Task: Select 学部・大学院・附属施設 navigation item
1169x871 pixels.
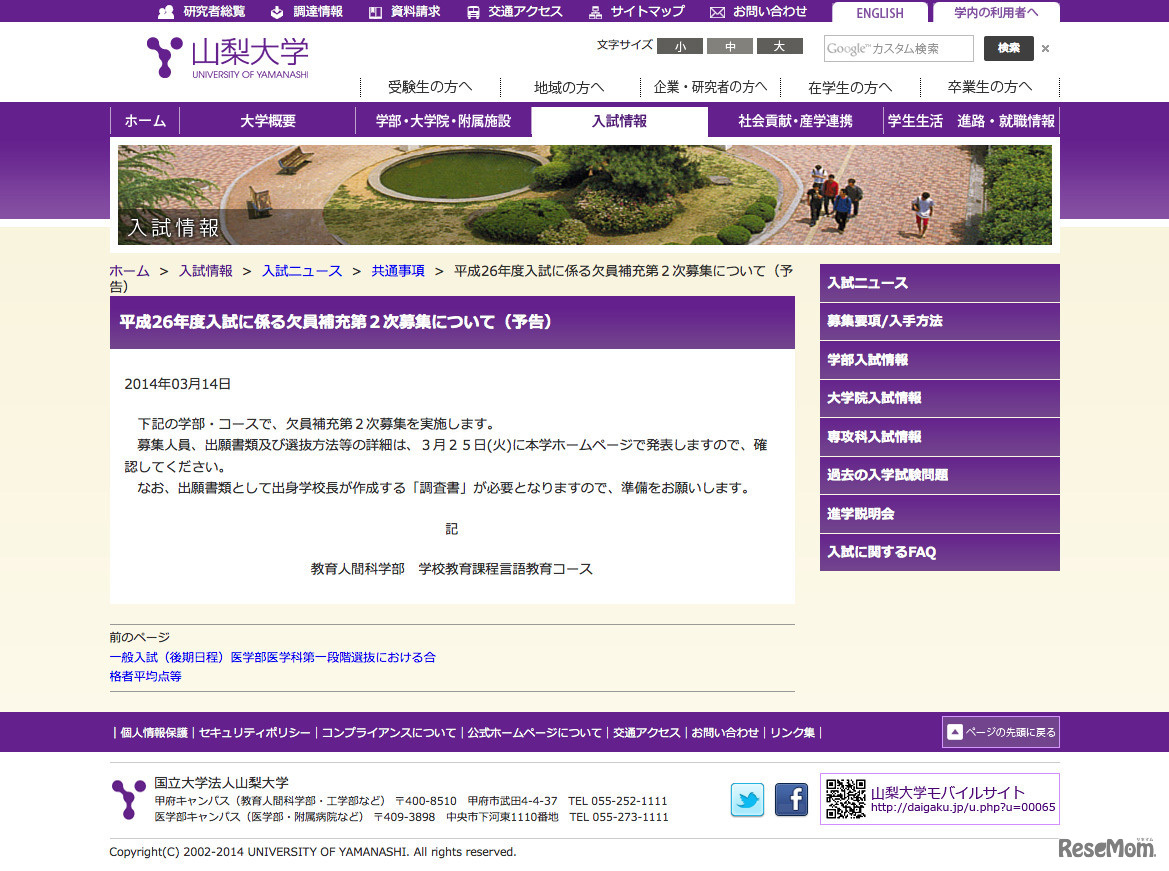Action: [443, 121]
